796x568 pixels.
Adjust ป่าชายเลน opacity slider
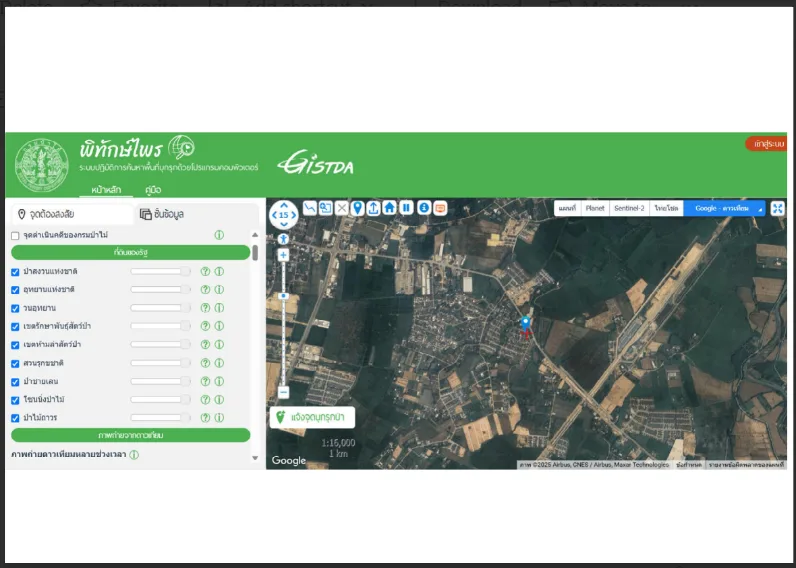coord(160,381)
